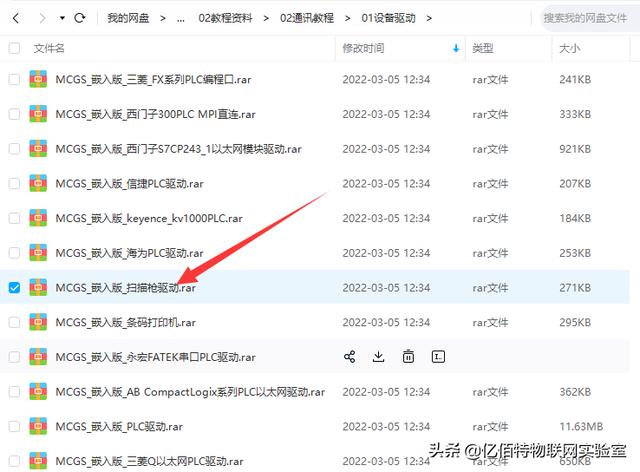Click the rar icon of 永宏FATEK串口PLC驱动.rar
Screen dimensions: 640x472
pos(38,357)
